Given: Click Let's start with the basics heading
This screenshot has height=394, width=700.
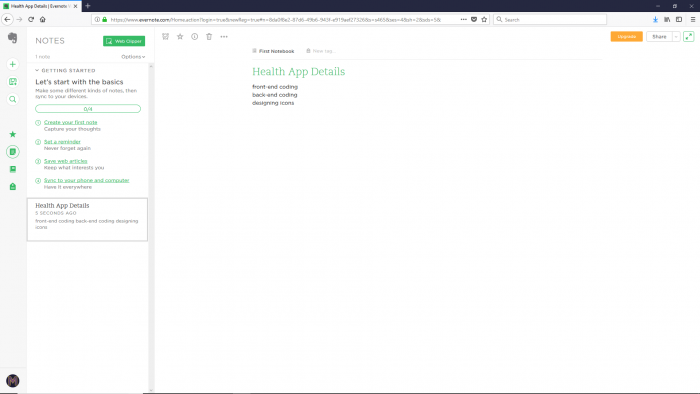Looking at the screenshot, I should [79, 82].
